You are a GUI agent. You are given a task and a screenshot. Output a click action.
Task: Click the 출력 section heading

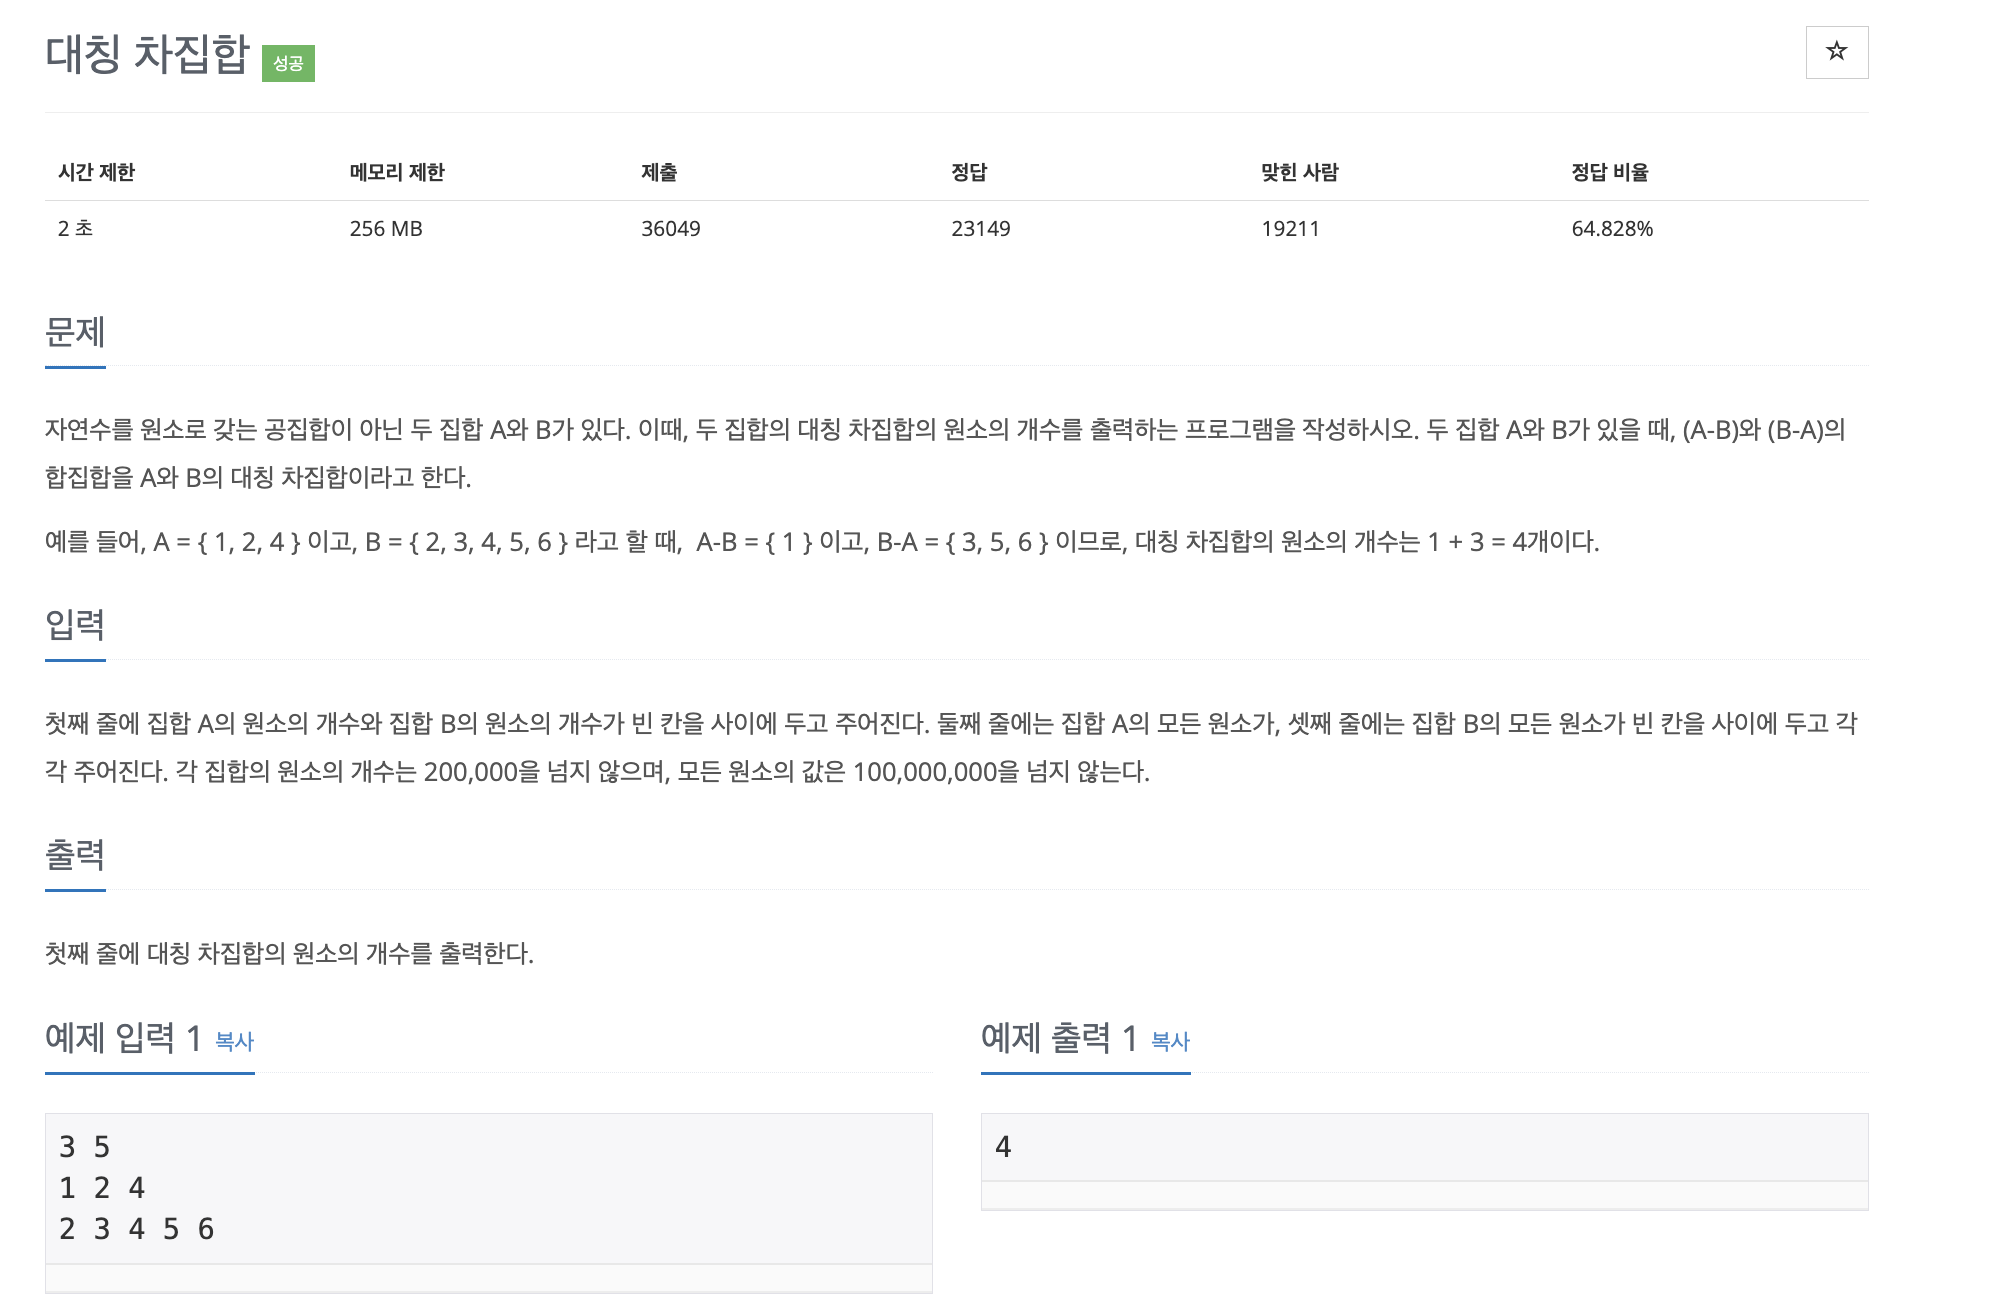point(75,855)
